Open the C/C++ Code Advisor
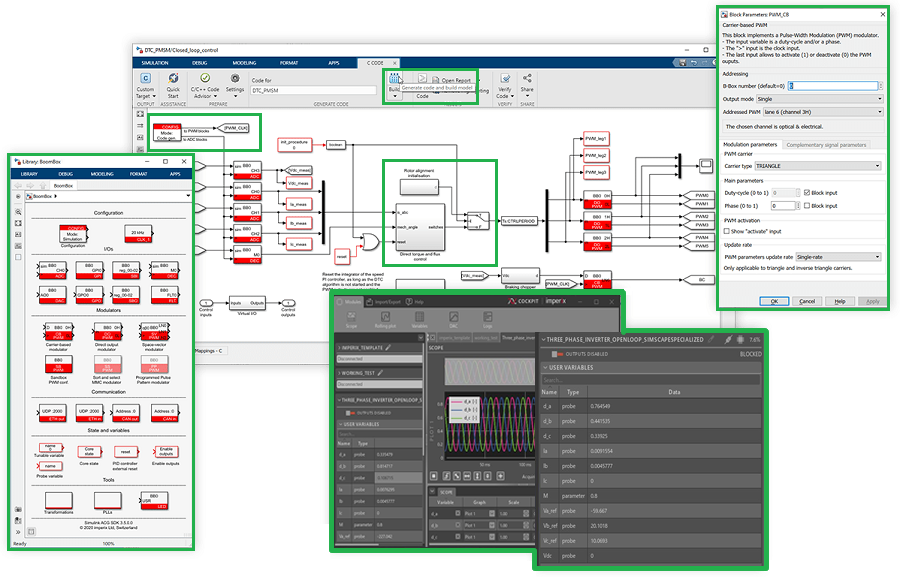Viewport: 900px width, 577px height. click(205, 85)
